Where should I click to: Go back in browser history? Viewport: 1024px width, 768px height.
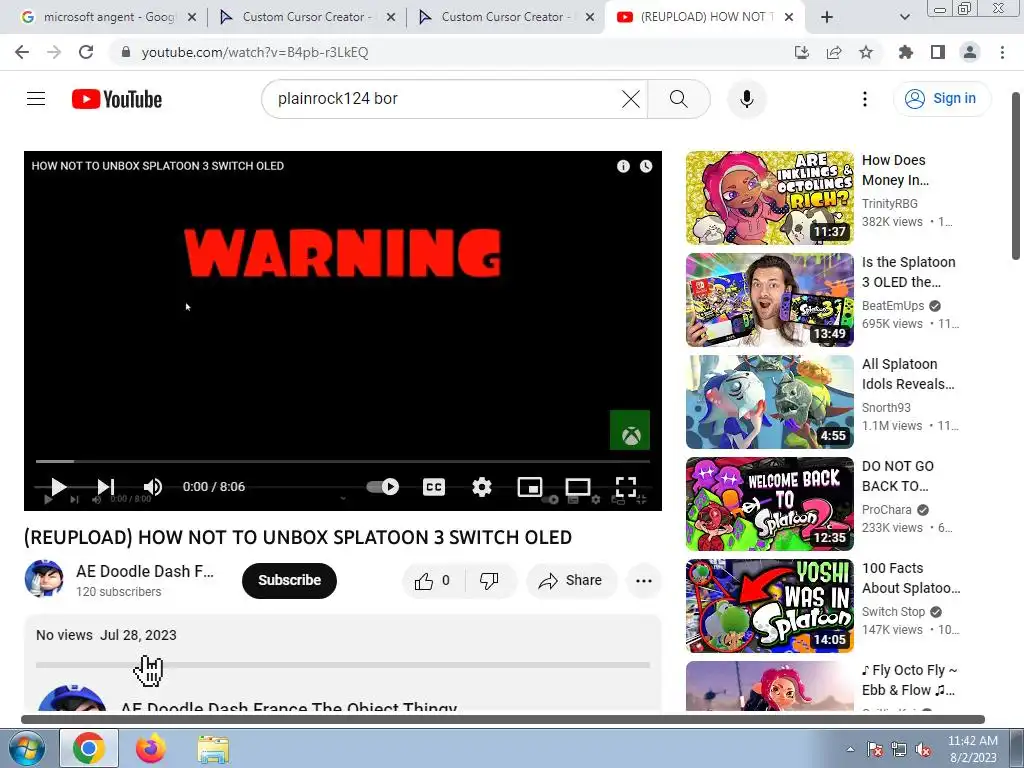tap(22, 52)
